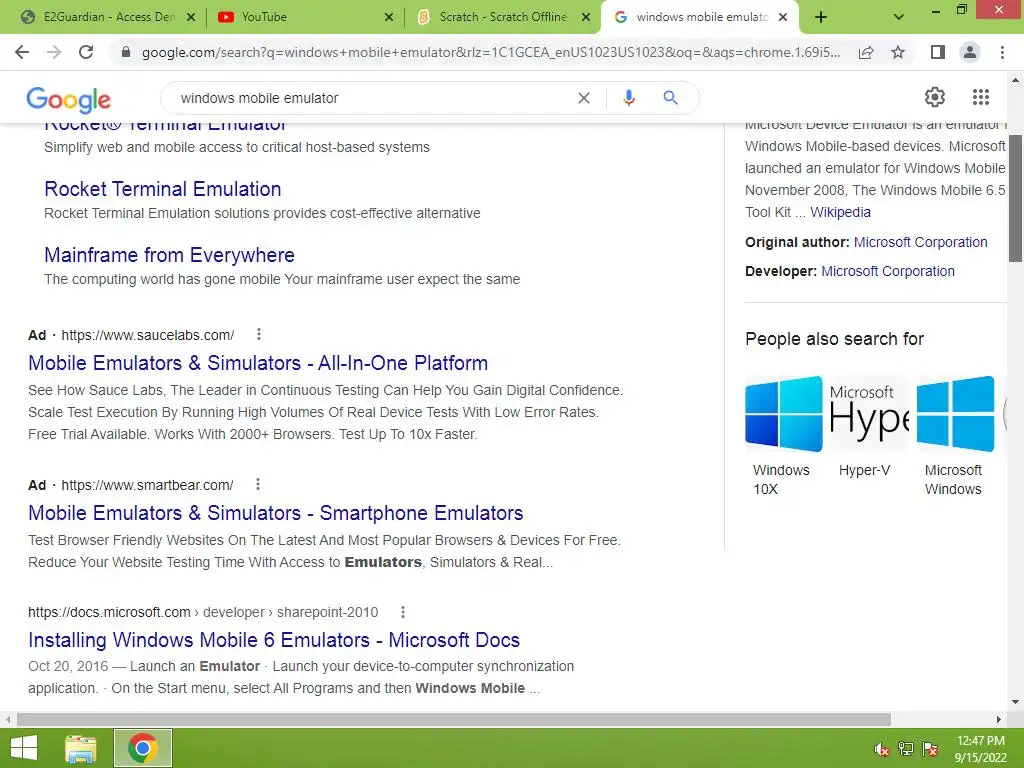Close the E2Guardian tab

pos(191,17)
